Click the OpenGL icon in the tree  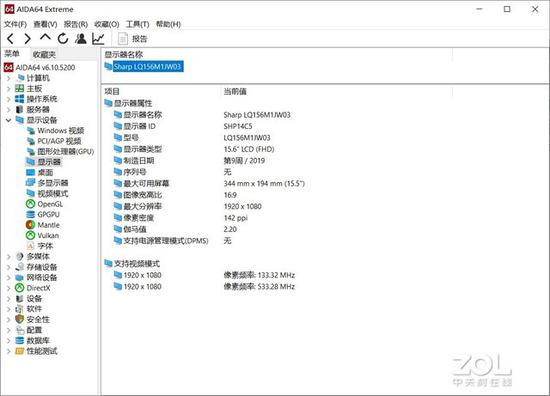pos(31,204)
